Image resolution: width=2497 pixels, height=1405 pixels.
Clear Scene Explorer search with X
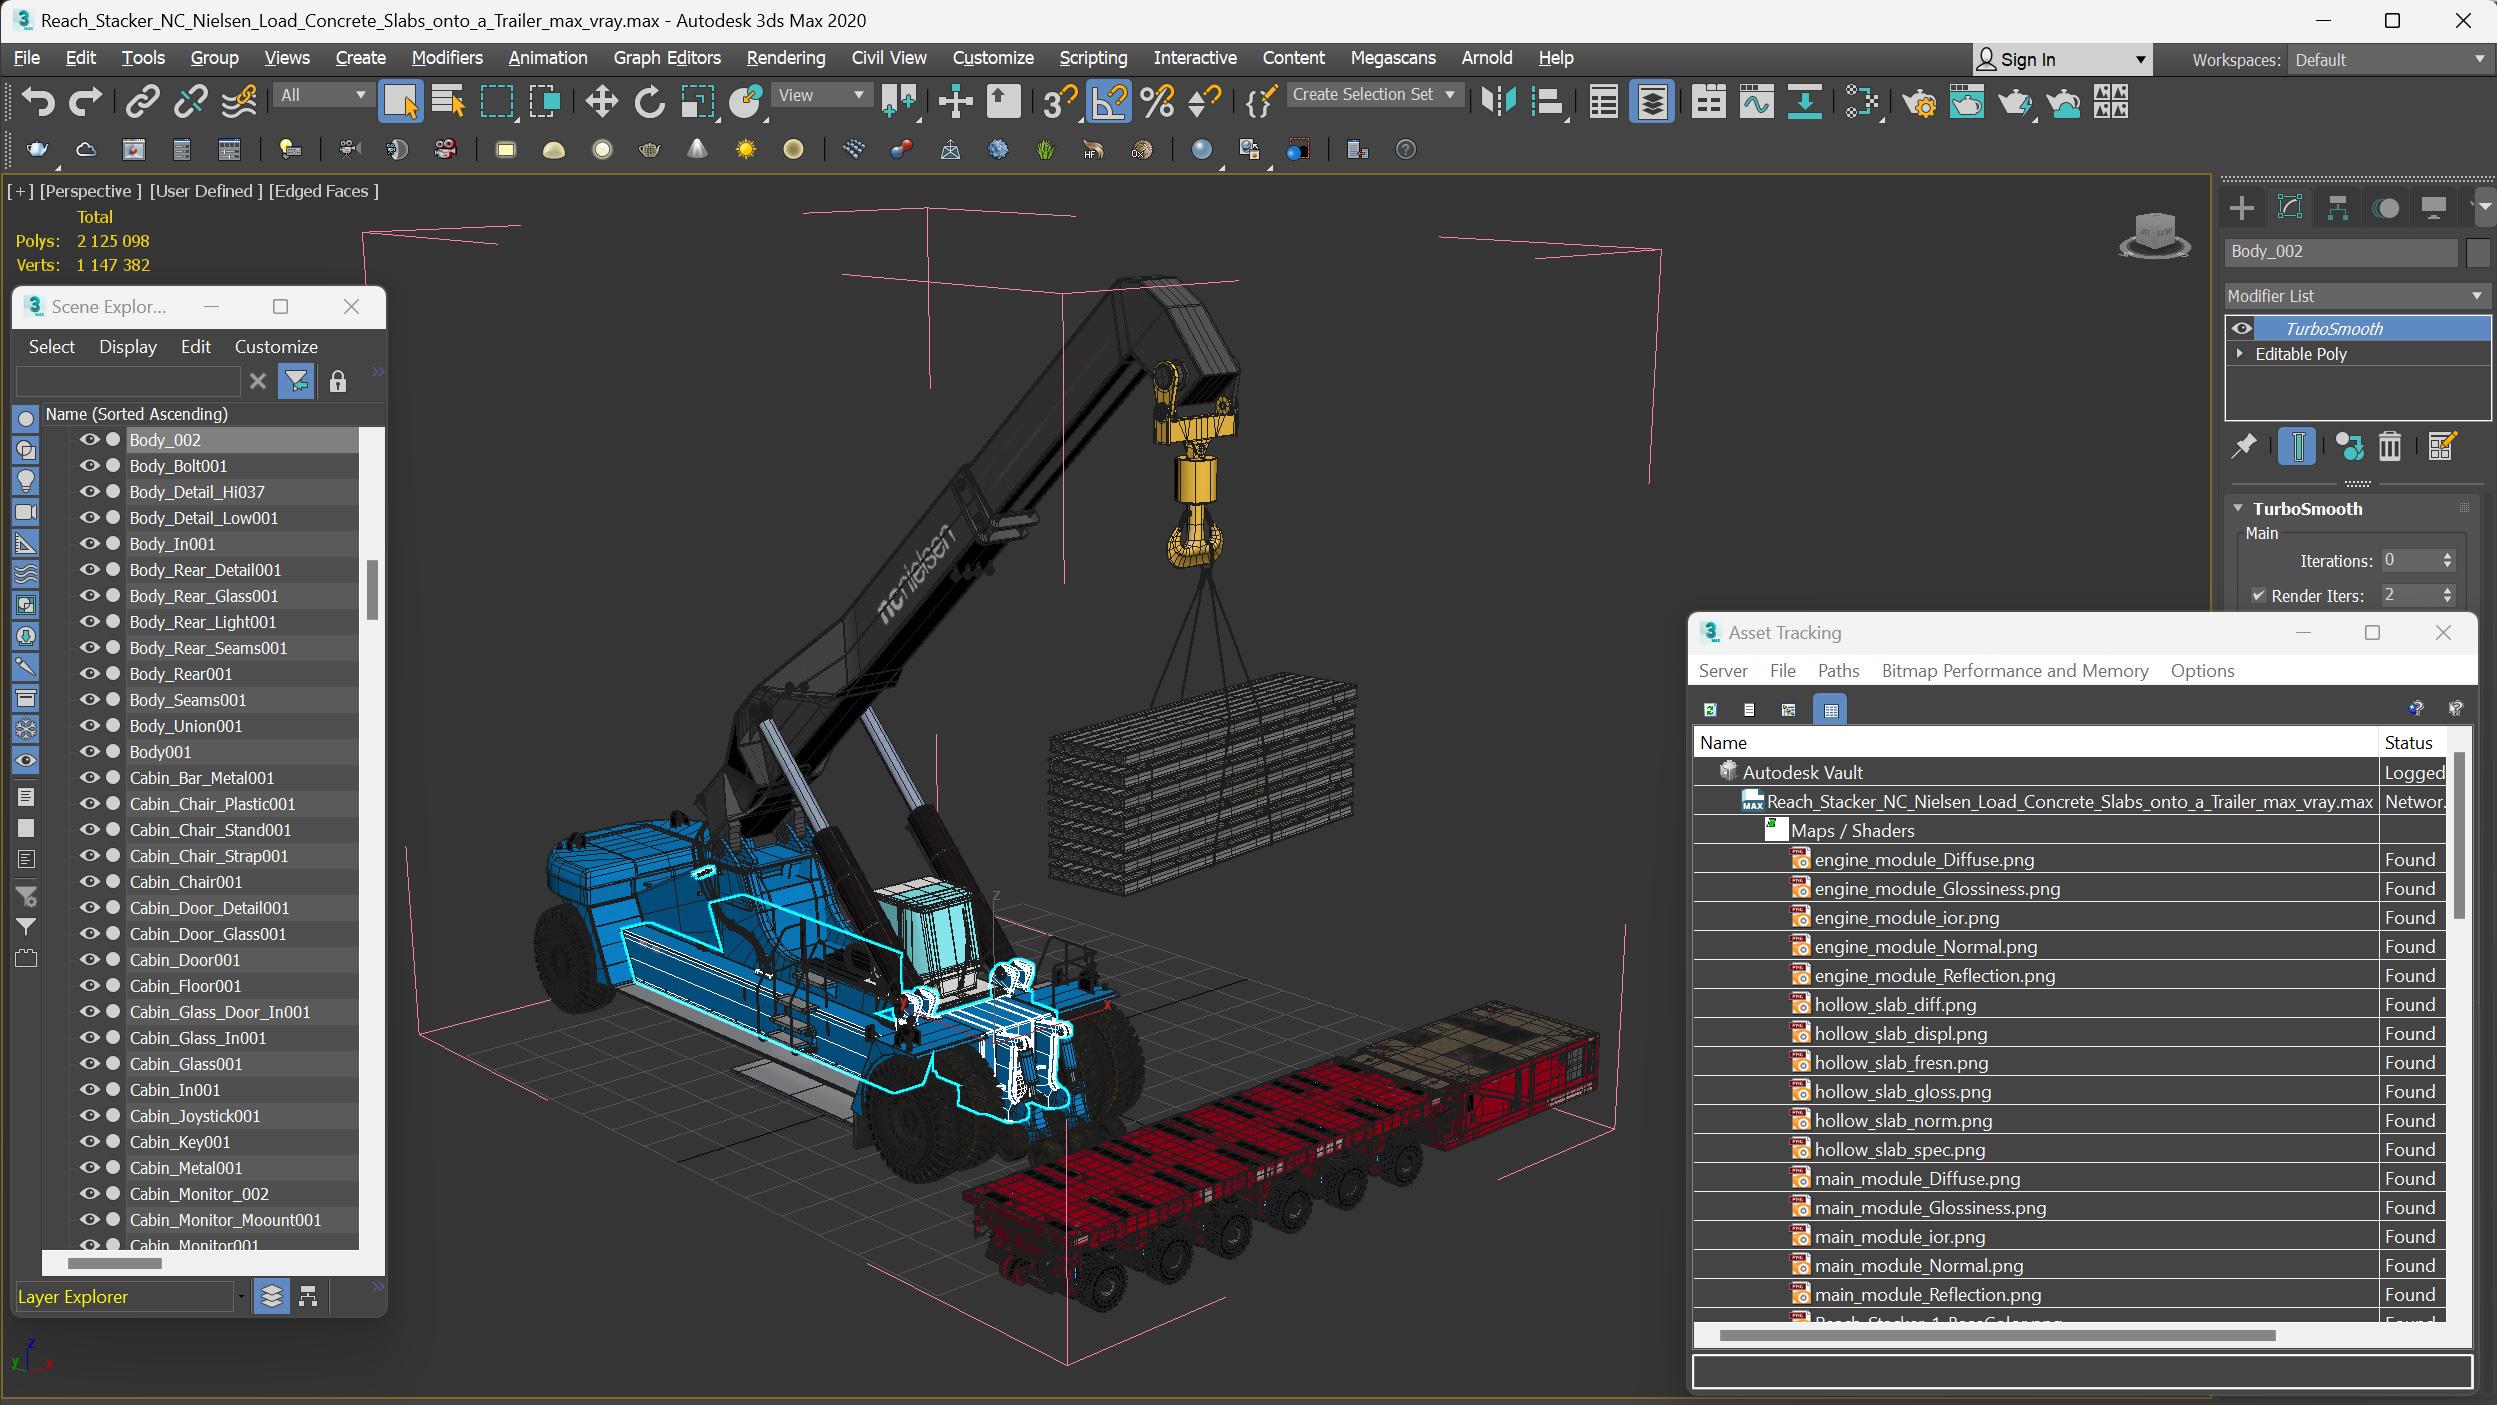[258, 381]
